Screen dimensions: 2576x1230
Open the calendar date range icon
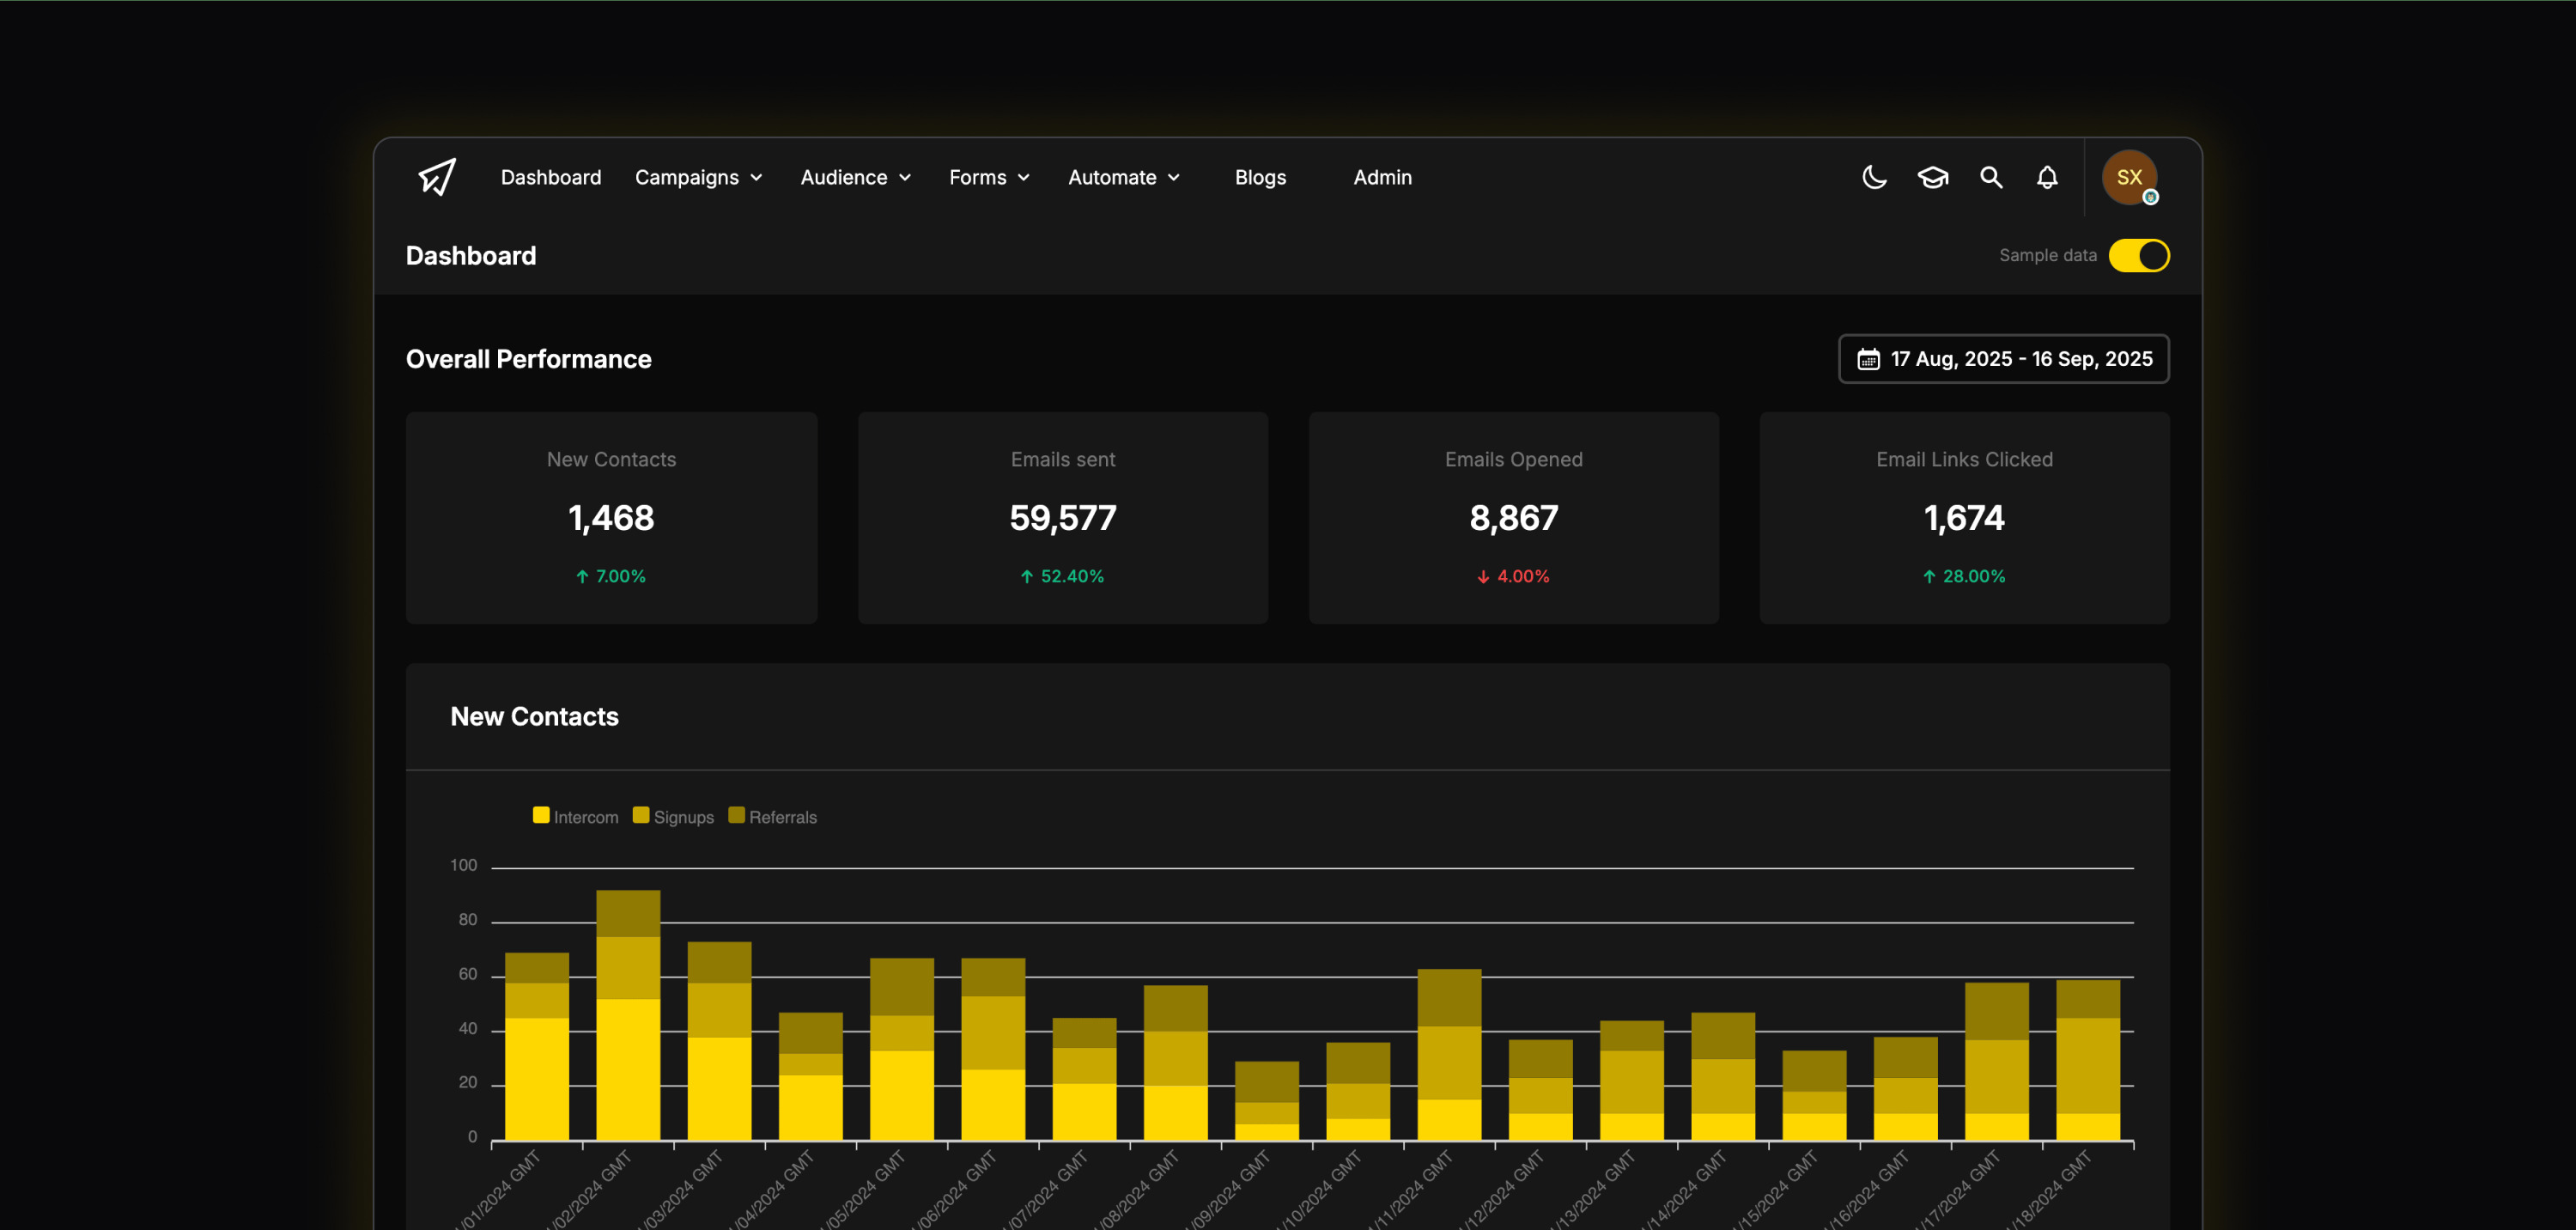(x=1868, y=359)
